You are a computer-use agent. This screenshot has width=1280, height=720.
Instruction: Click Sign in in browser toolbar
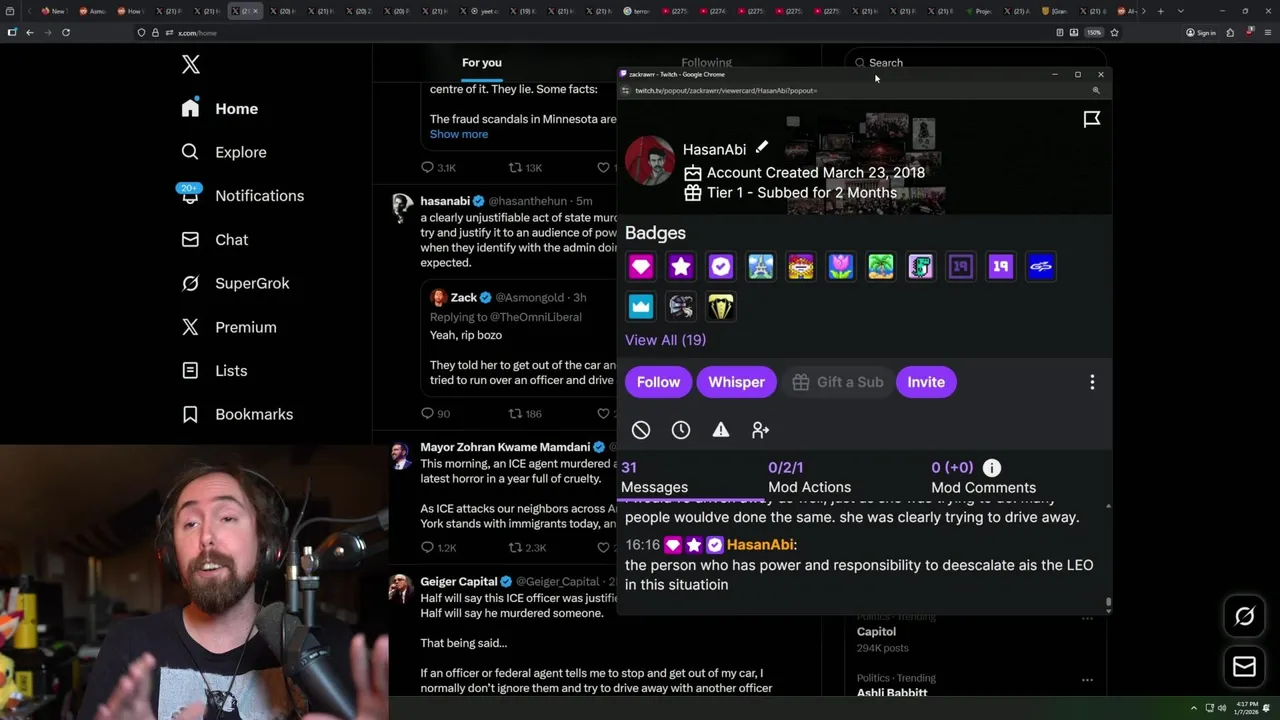tap(1200, 33)
